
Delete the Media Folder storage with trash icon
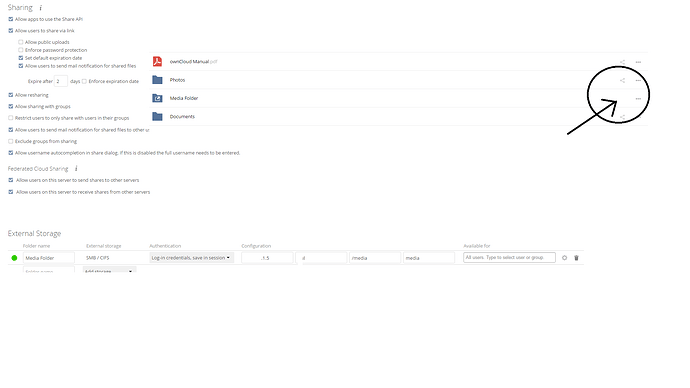(576, 258)
